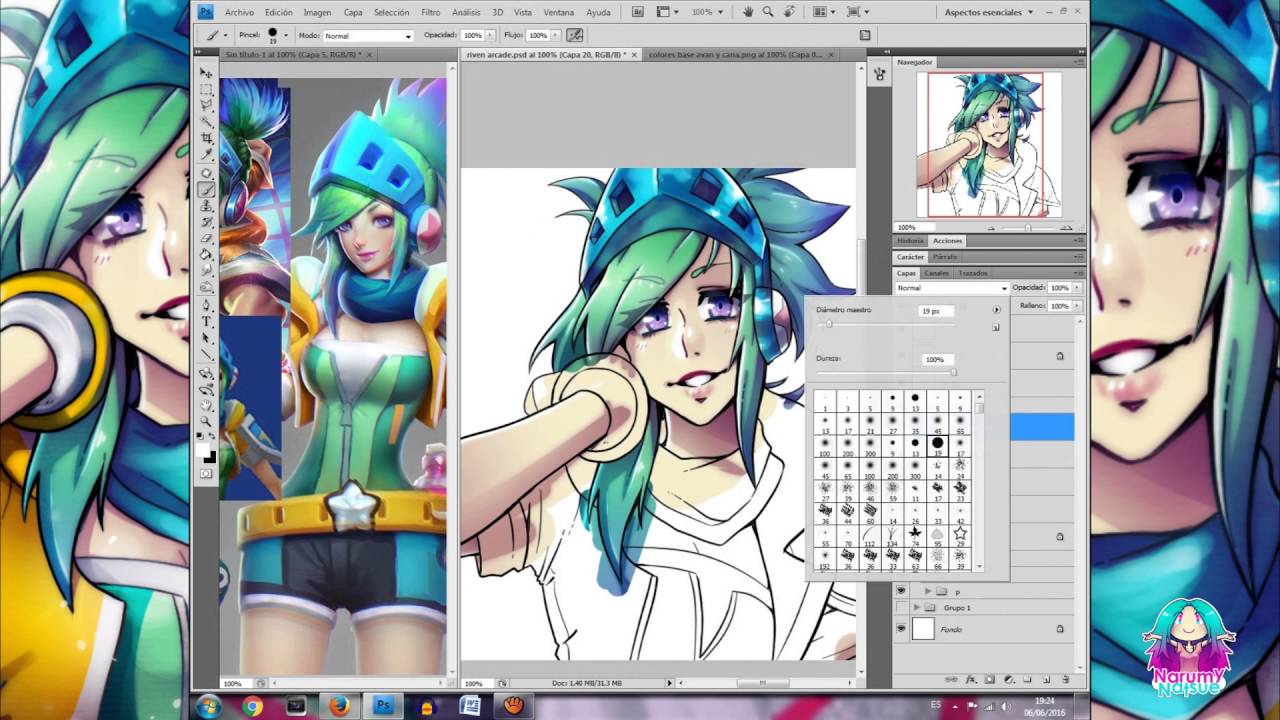The height and width of the screenshot is (720, 1280).
Task: Open Aspectos esenciales workspace dropdown
Action: [x=989, y=12]
